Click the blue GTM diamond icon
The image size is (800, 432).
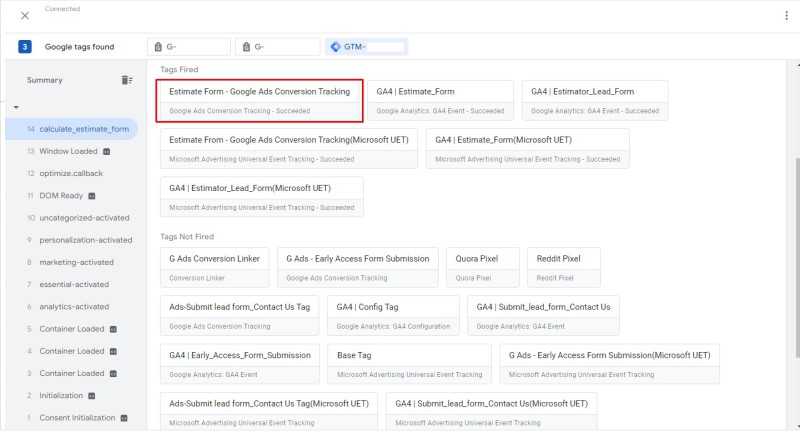335,47
